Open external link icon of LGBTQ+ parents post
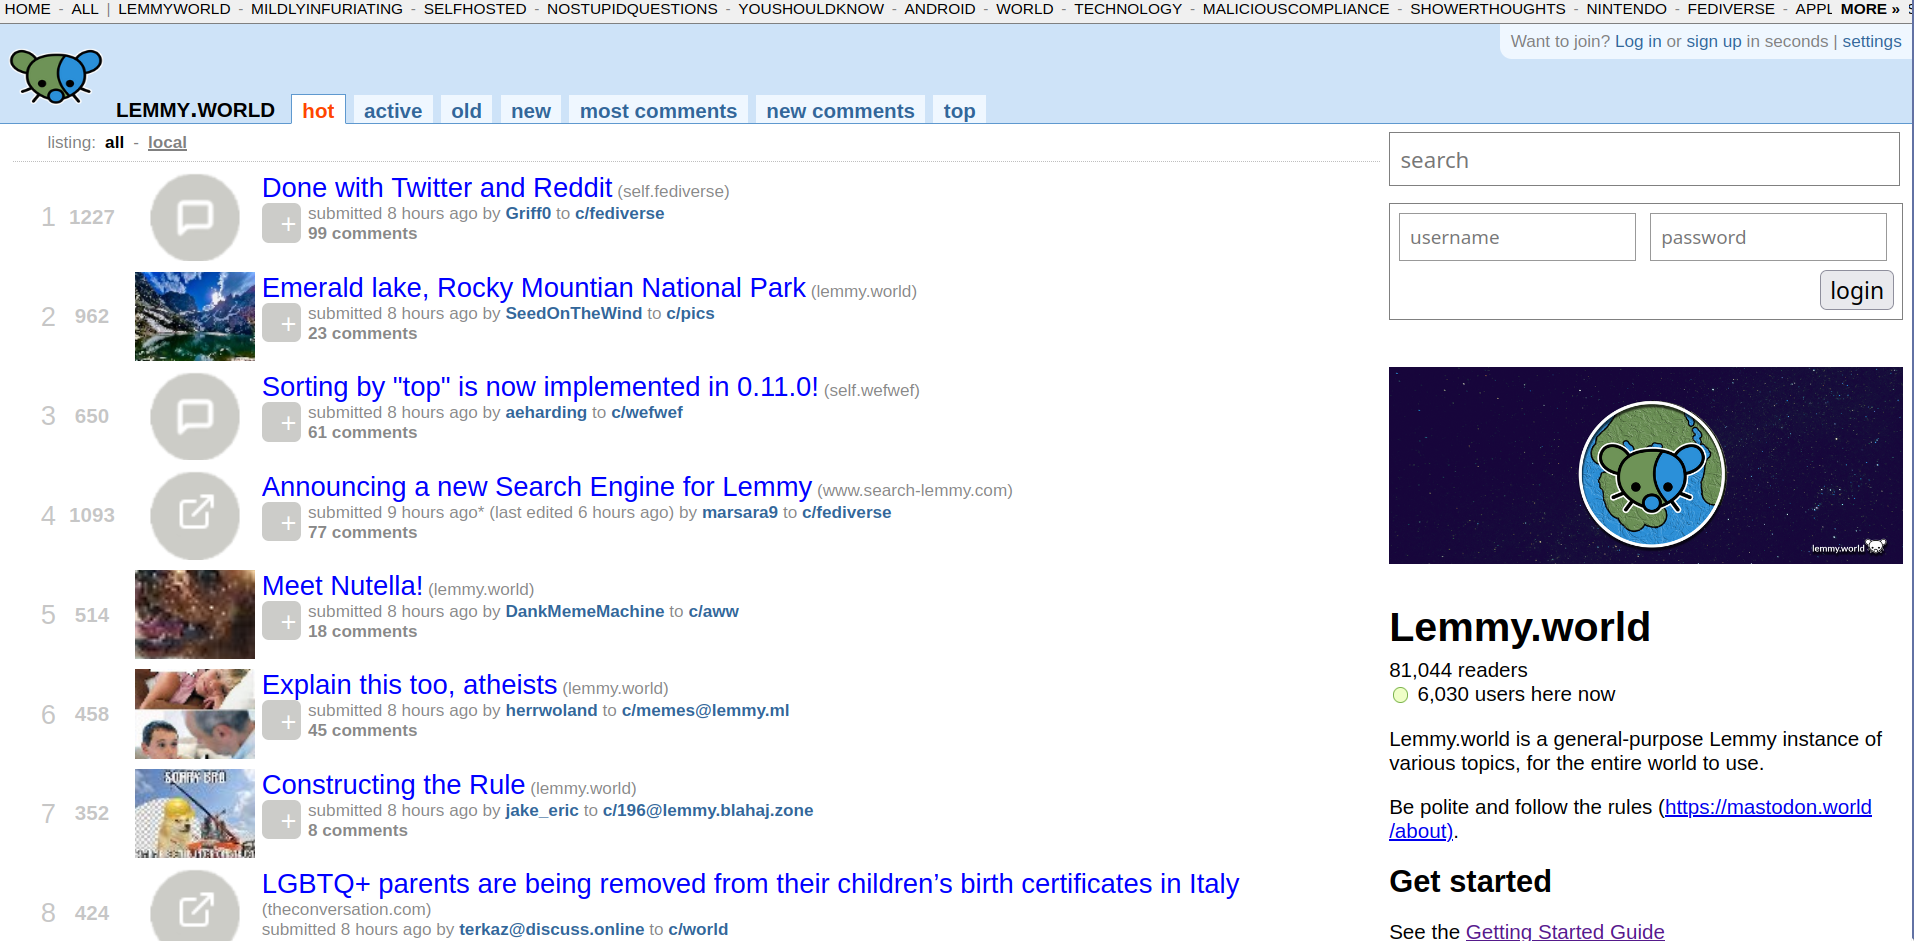1914x941 pixels. 195,908
